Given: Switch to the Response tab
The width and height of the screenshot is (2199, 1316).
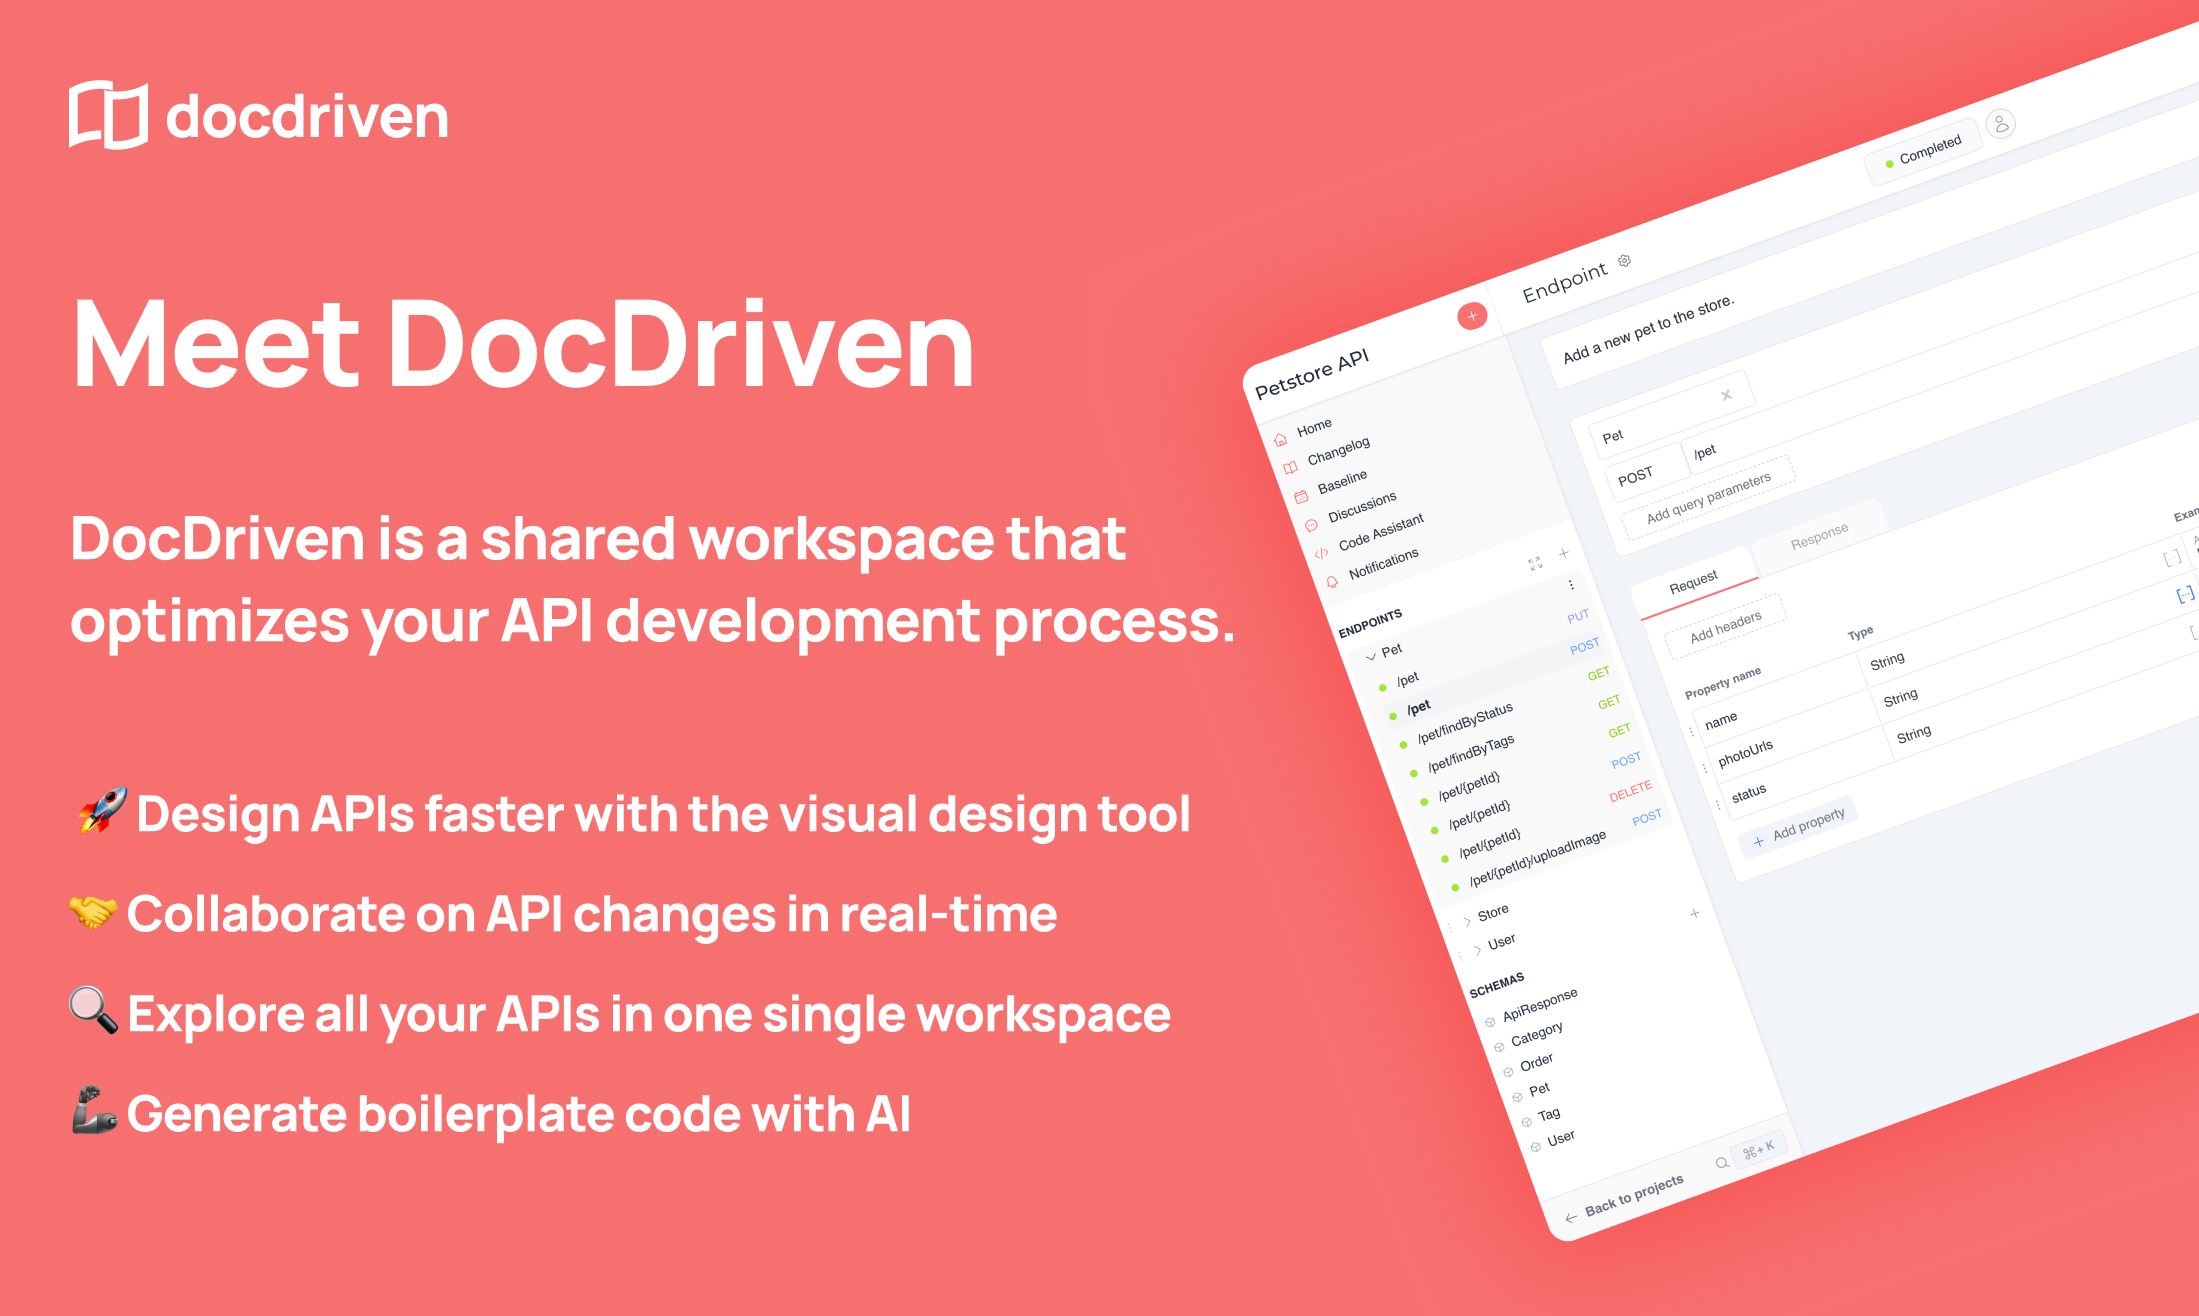Looking at the screenshot, I should pyautogui.click(x=1819, y=536).
